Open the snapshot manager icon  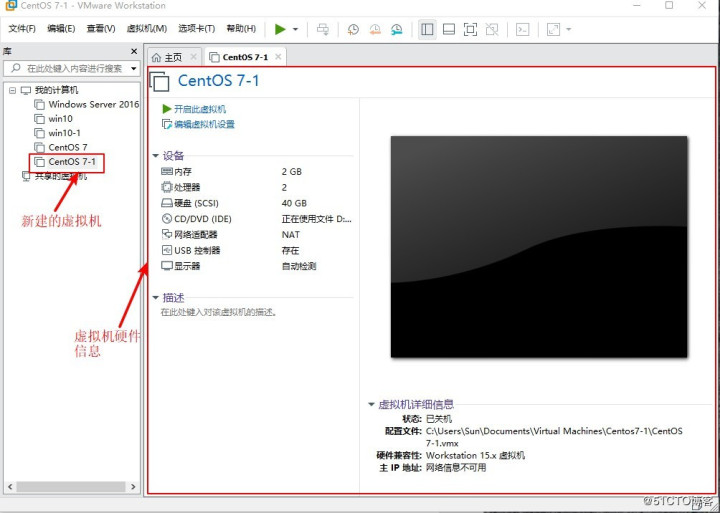click(397, 29)
